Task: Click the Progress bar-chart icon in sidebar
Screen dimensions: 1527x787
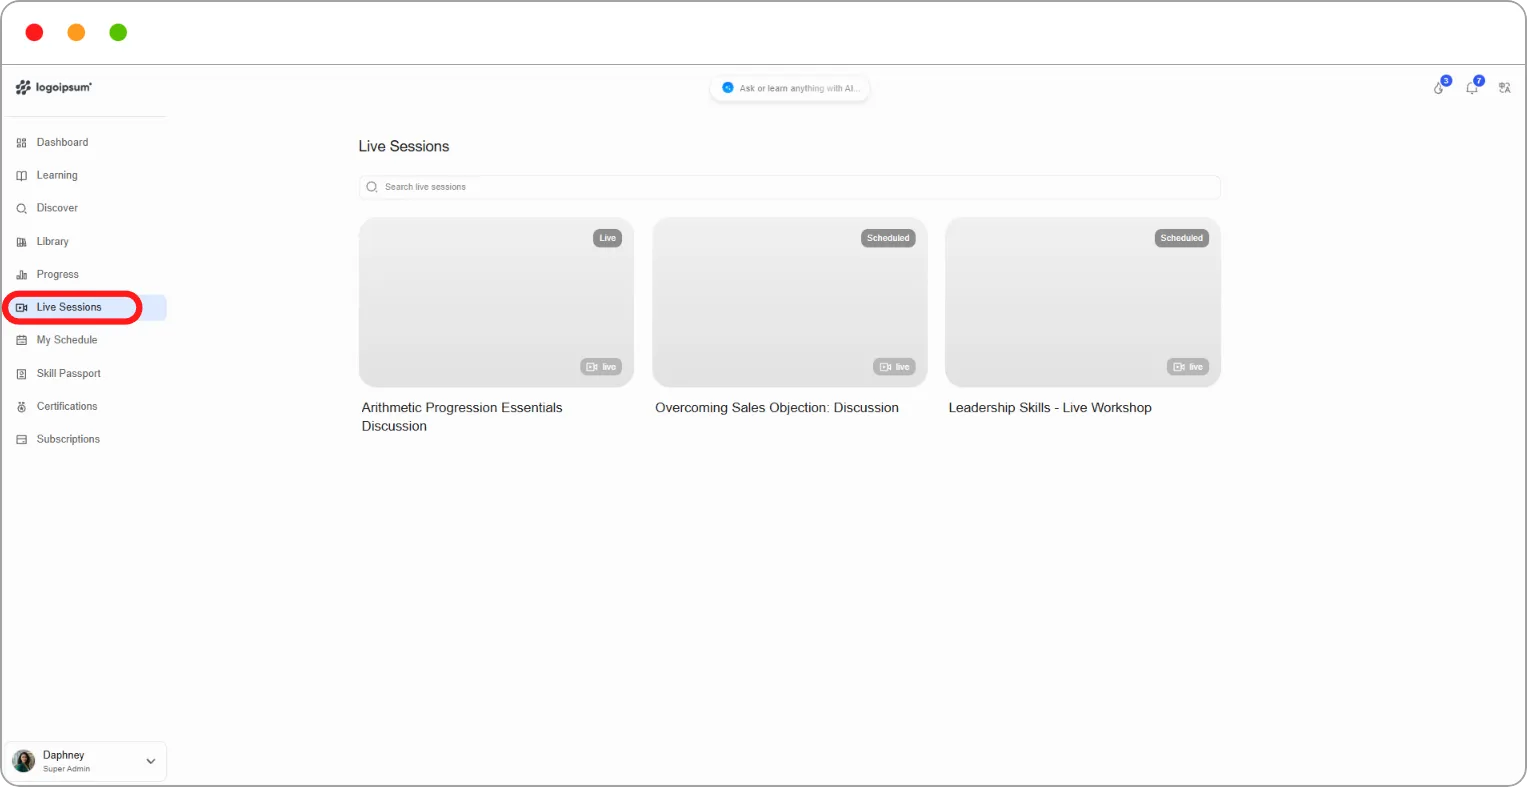Action: [22, 275]
